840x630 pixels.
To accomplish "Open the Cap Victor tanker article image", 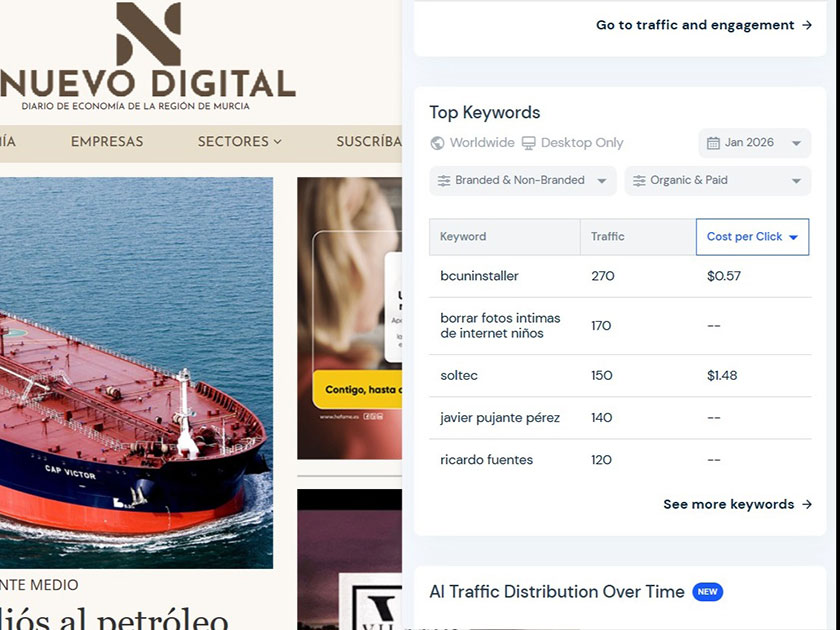I will point(136,373).
